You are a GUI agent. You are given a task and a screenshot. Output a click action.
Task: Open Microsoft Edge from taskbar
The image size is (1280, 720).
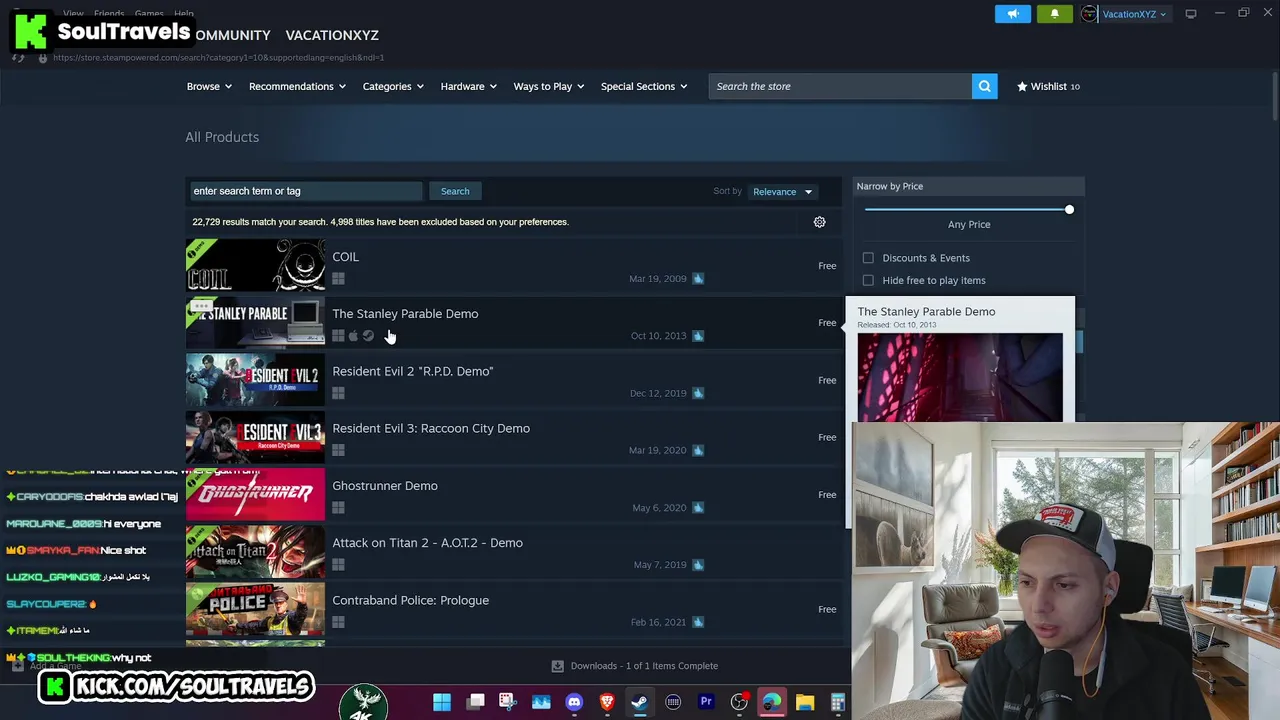pyautogui.click(x=772, y=702)
